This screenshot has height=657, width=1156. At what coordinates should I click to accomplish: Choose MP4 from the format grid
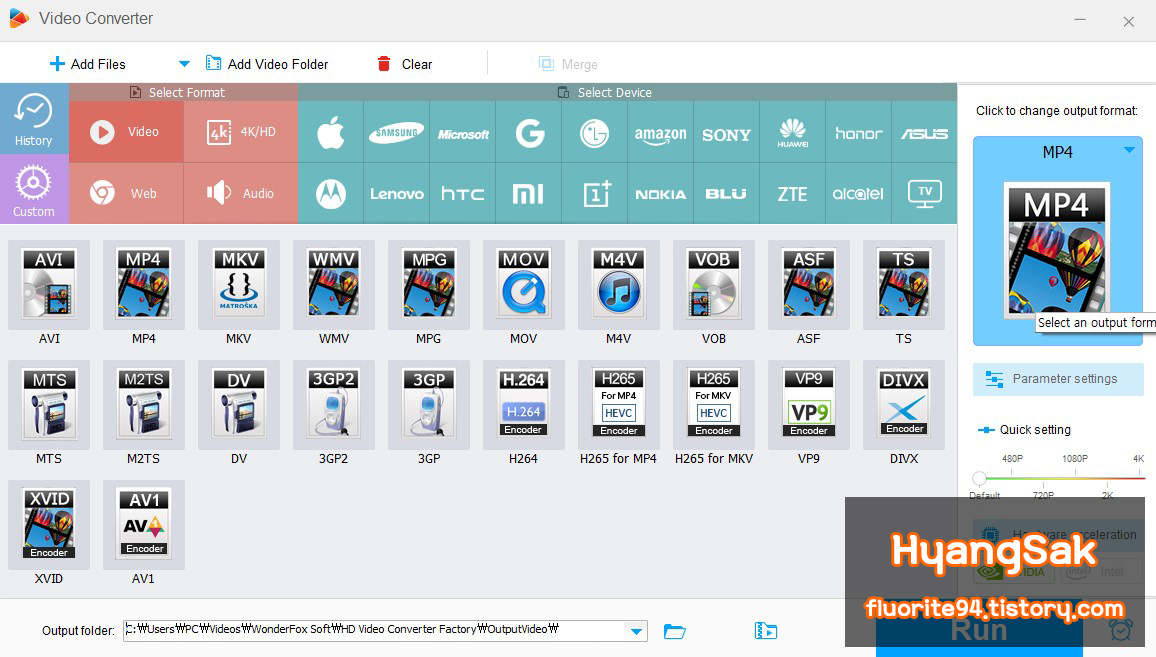(144, 285)
